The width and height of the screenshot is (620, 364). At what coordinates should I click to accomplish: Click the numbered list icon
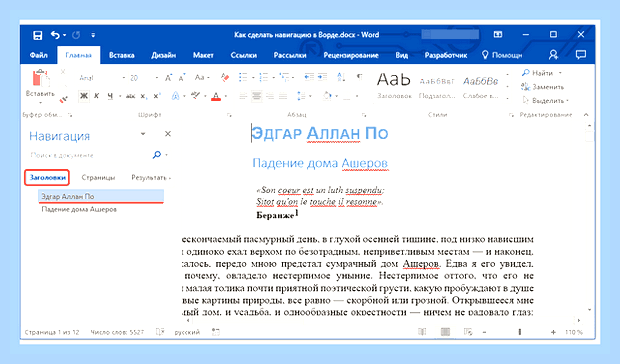coord(263,77)
